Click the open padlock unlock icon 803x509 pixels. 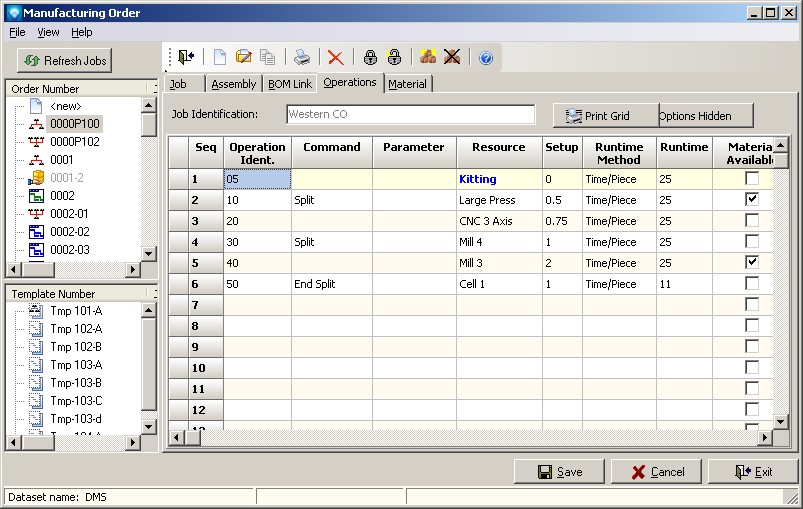coord(394,58)
